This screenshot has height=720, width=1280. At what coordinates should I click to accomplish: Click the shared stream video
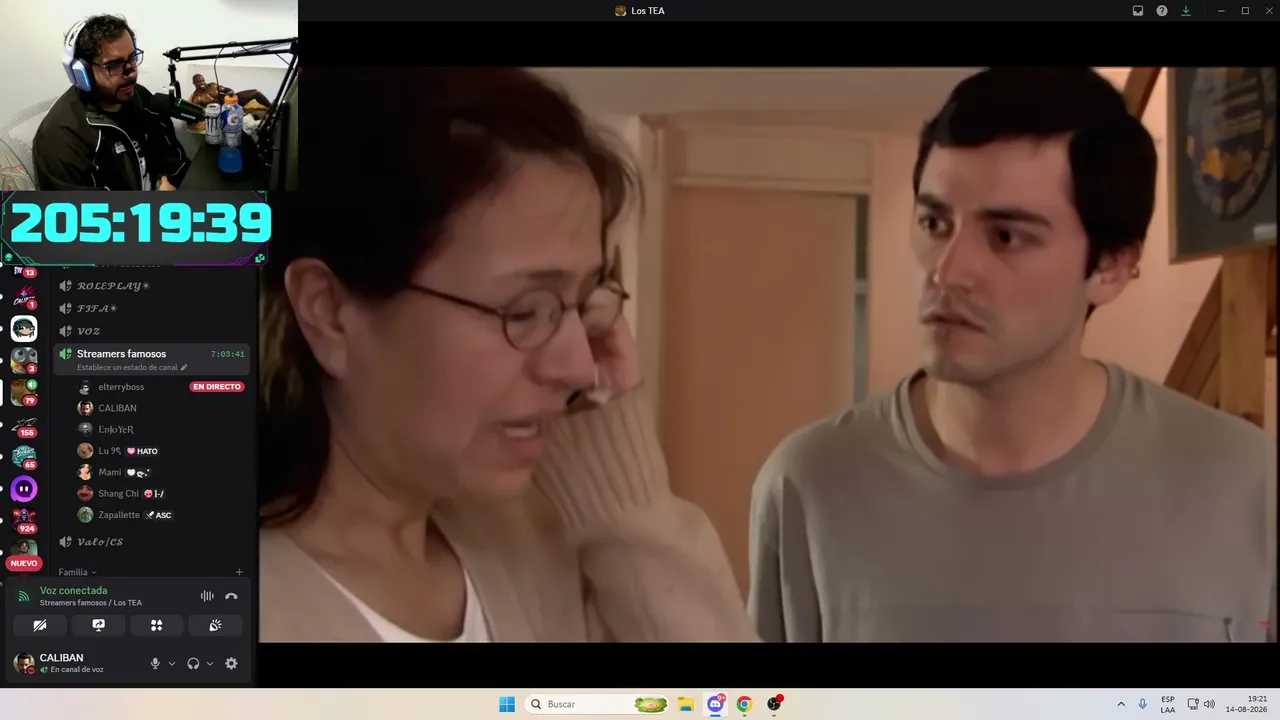click(x=769, y=355)
